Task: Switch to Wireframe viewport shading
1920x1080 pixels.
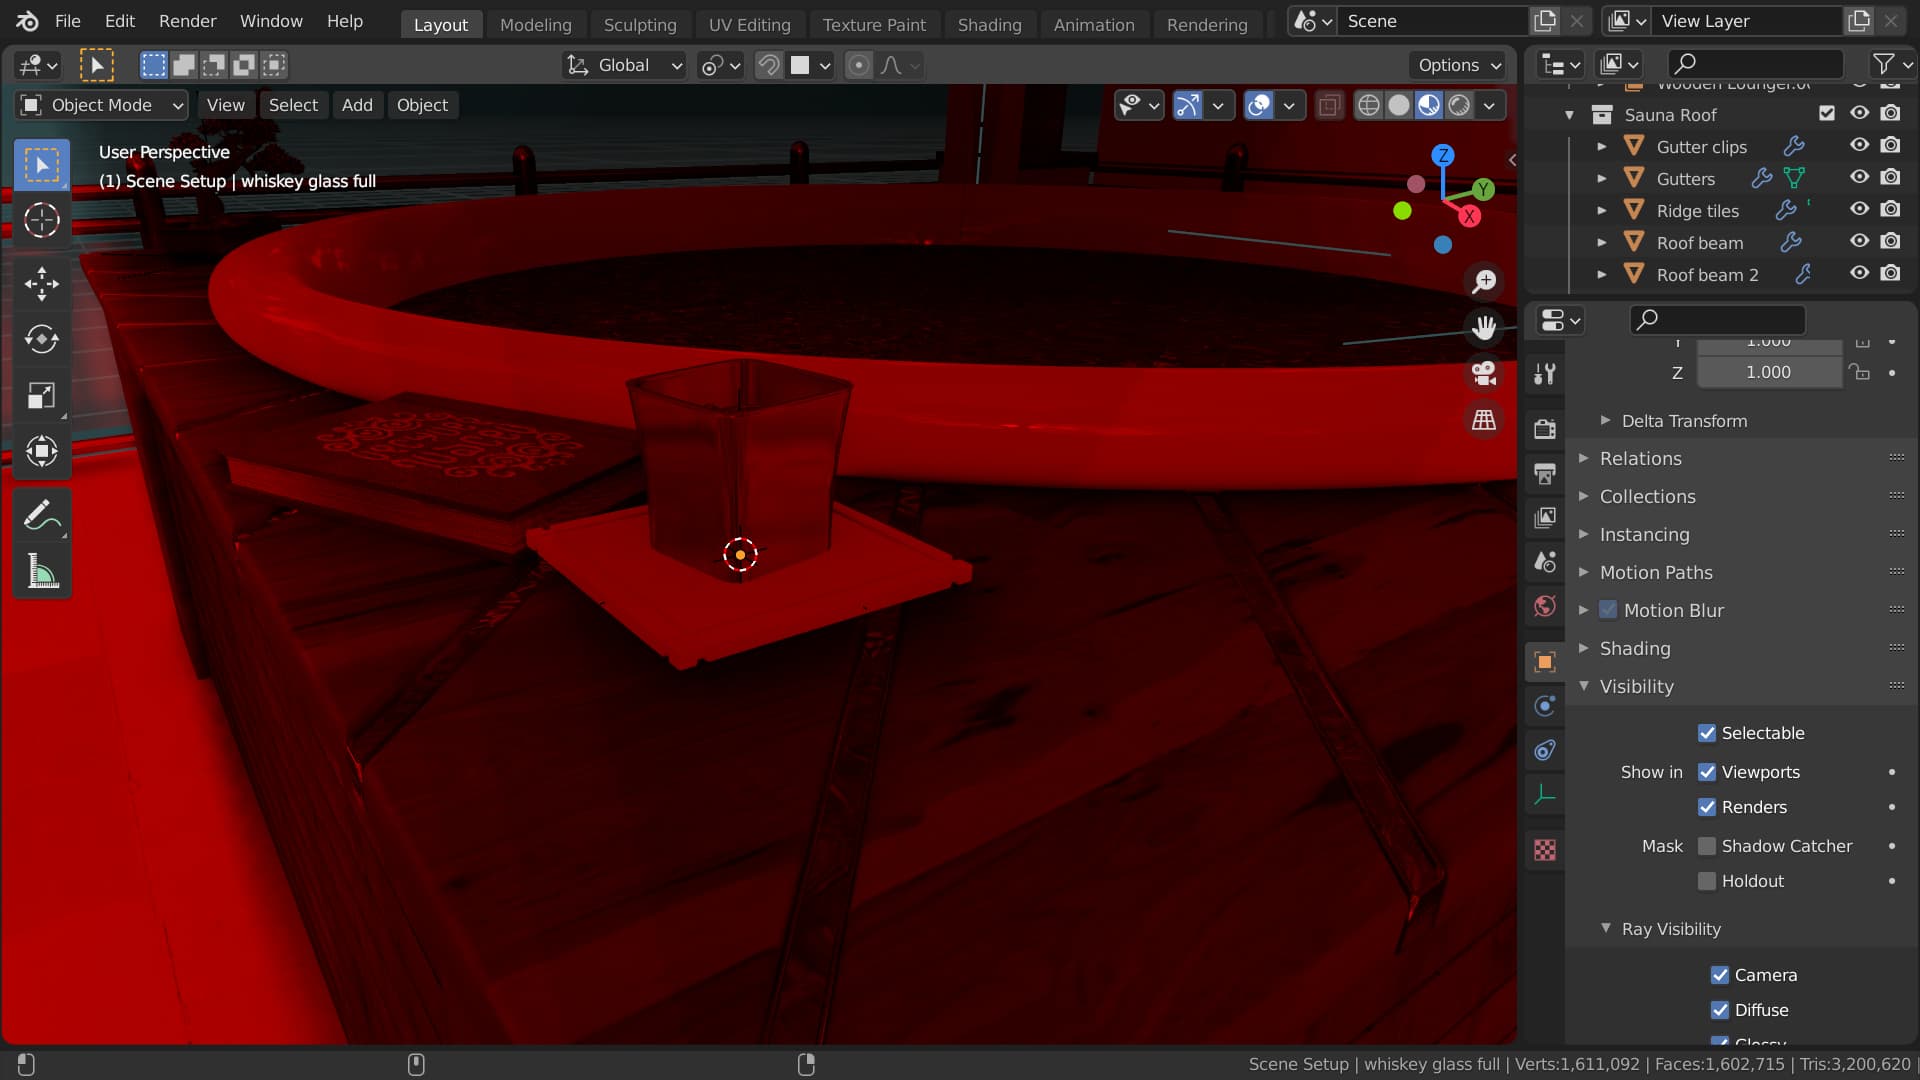Action: tap(1369, 105)
